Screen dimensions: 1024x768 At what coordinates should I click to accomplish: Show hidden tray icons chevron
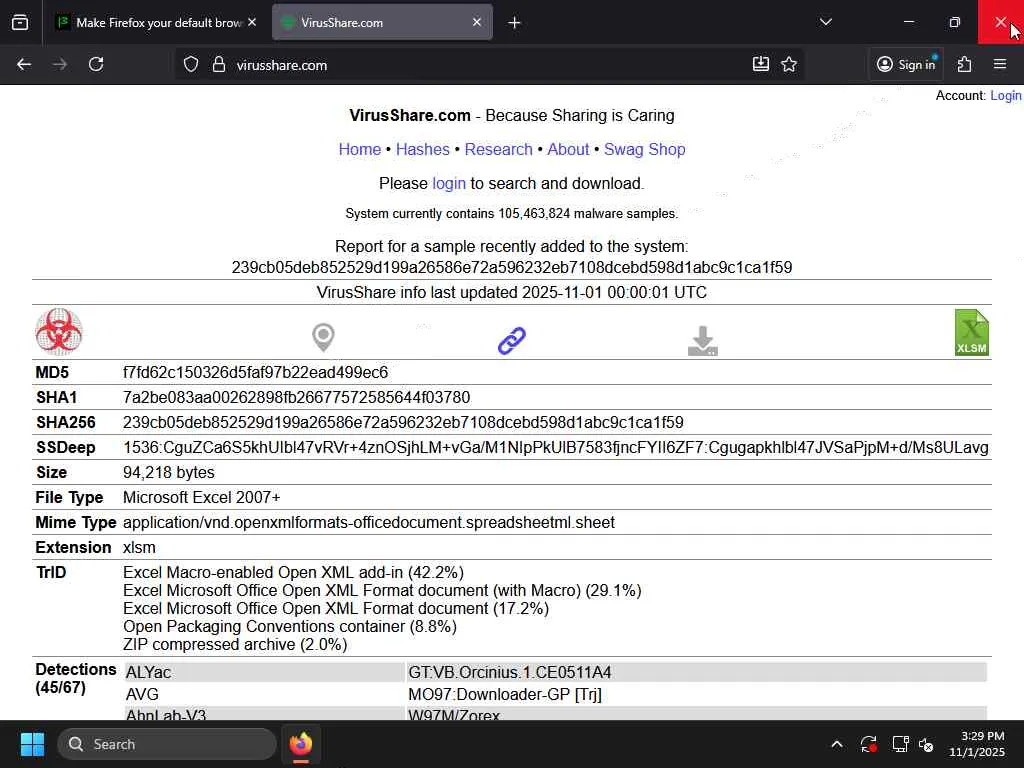[x=837, y=744]
